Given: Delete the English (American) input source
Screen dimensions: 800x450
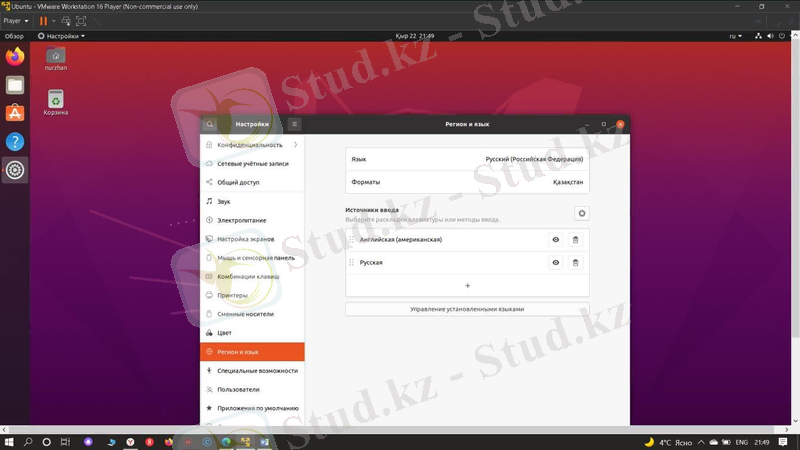Looking at the screenshot, I should pyautogui.click(x=575, y=240).
